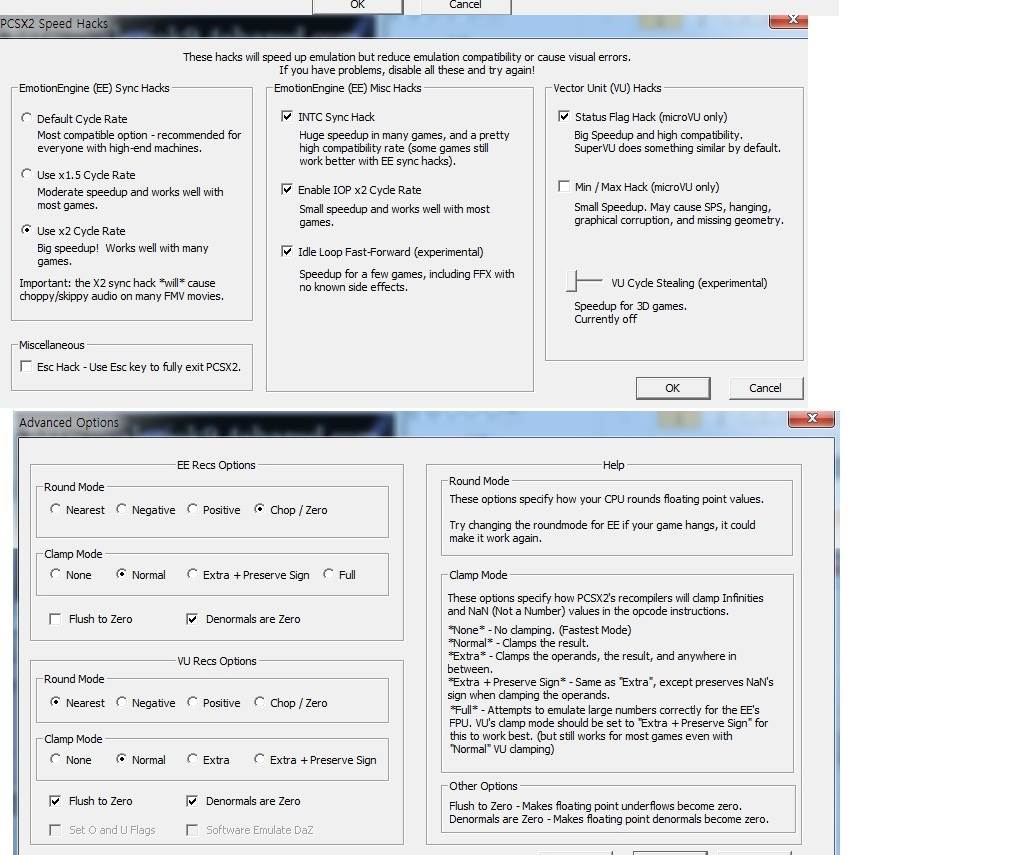Viewport: 1013px width, 855px height.
Task: Select Use x1.5 Cycle Rate
Action: point(26,174)
